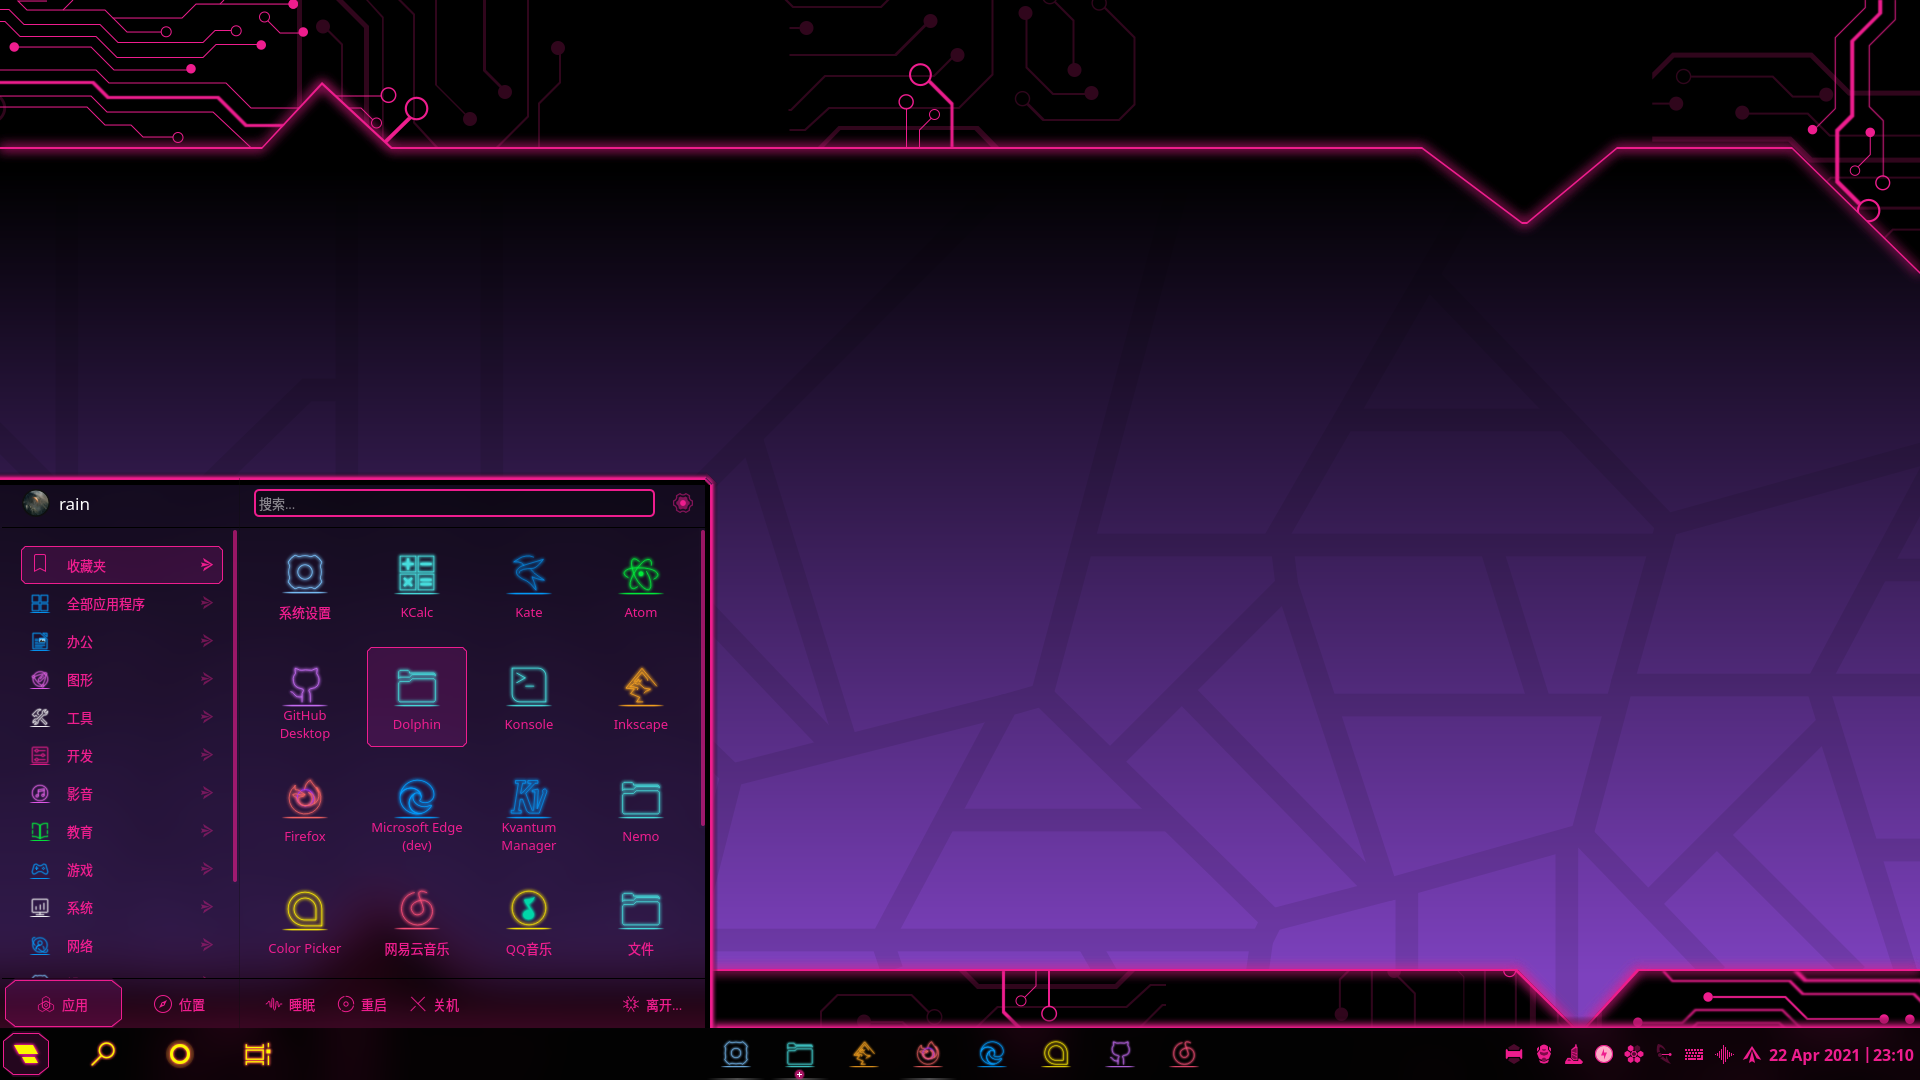The image size is (1920, 1080).
Task: Open the 网络 internet category
Action: point(122,945)
